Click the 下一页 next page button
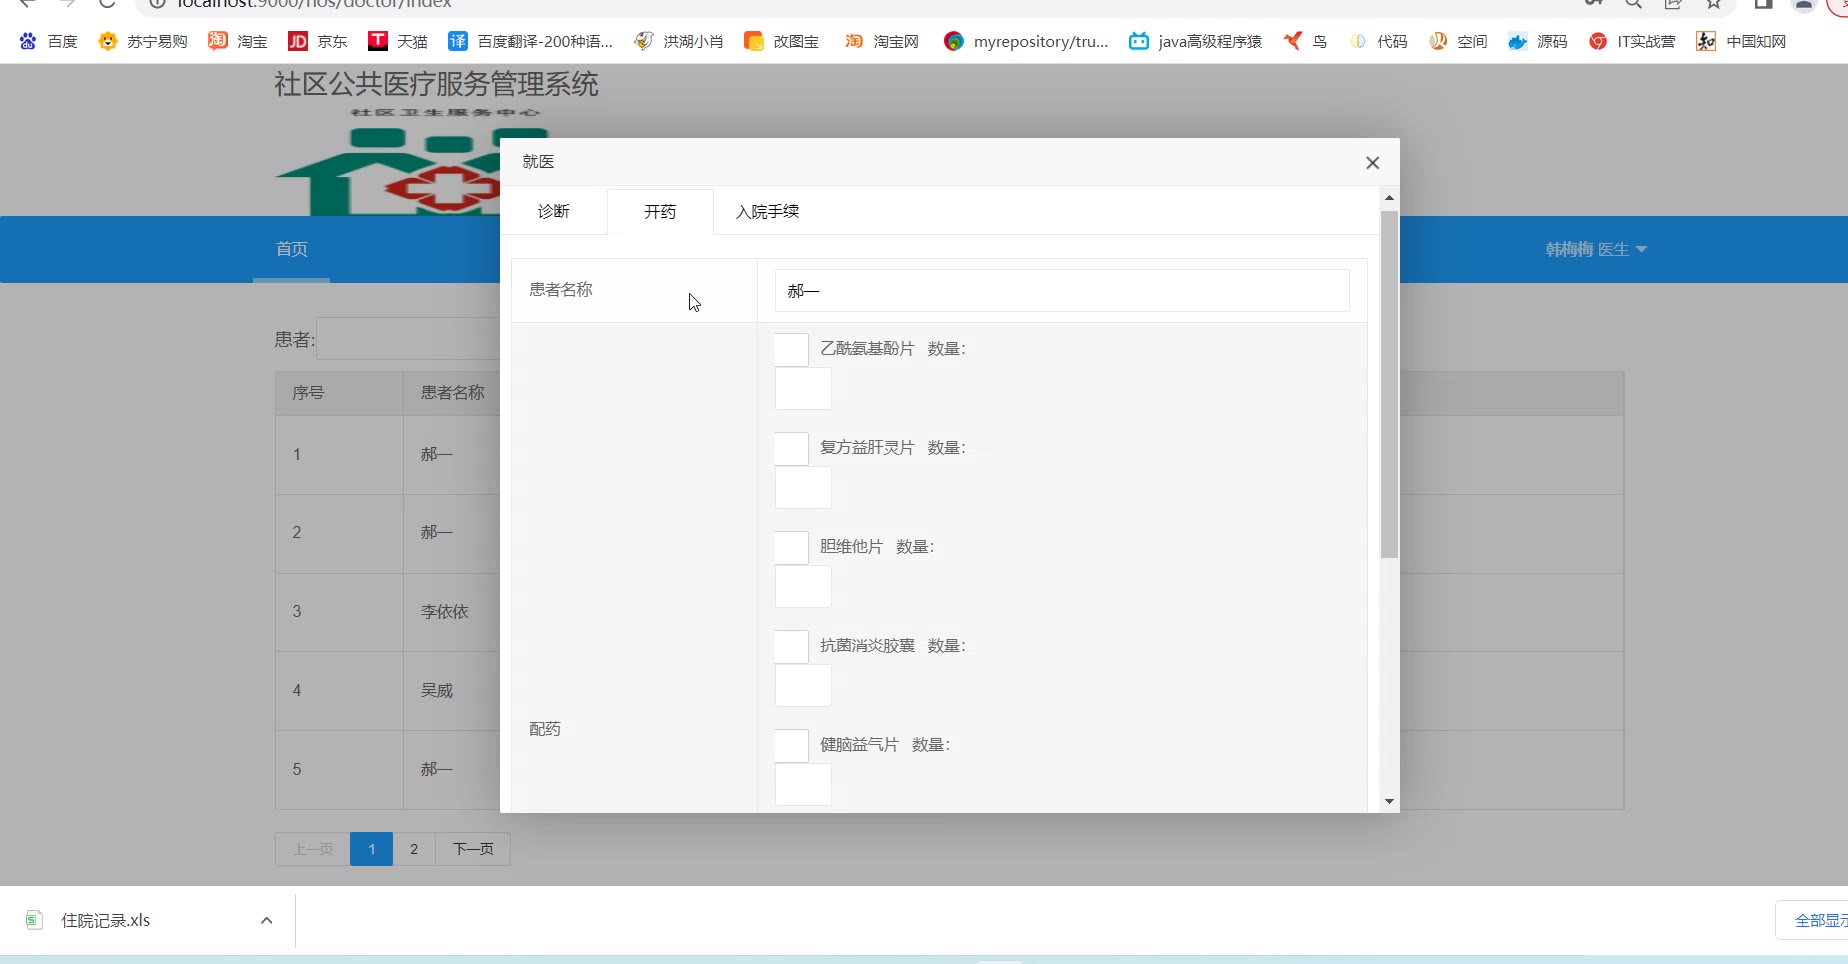The height and width of the screenshot is (964, 1848). tap(473, 849)
